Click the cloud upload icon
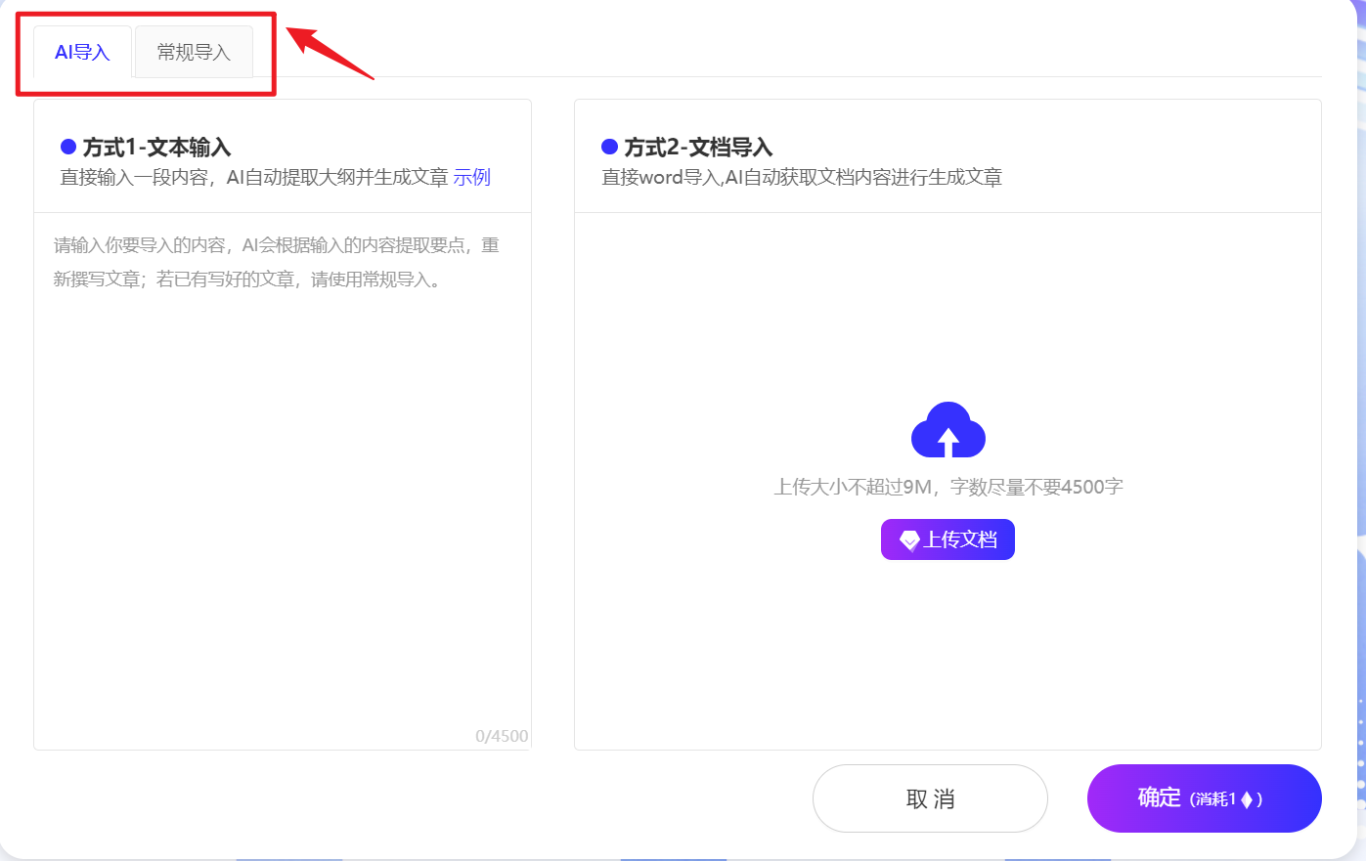Screen dimensions: 1366x861 point(948,430)
